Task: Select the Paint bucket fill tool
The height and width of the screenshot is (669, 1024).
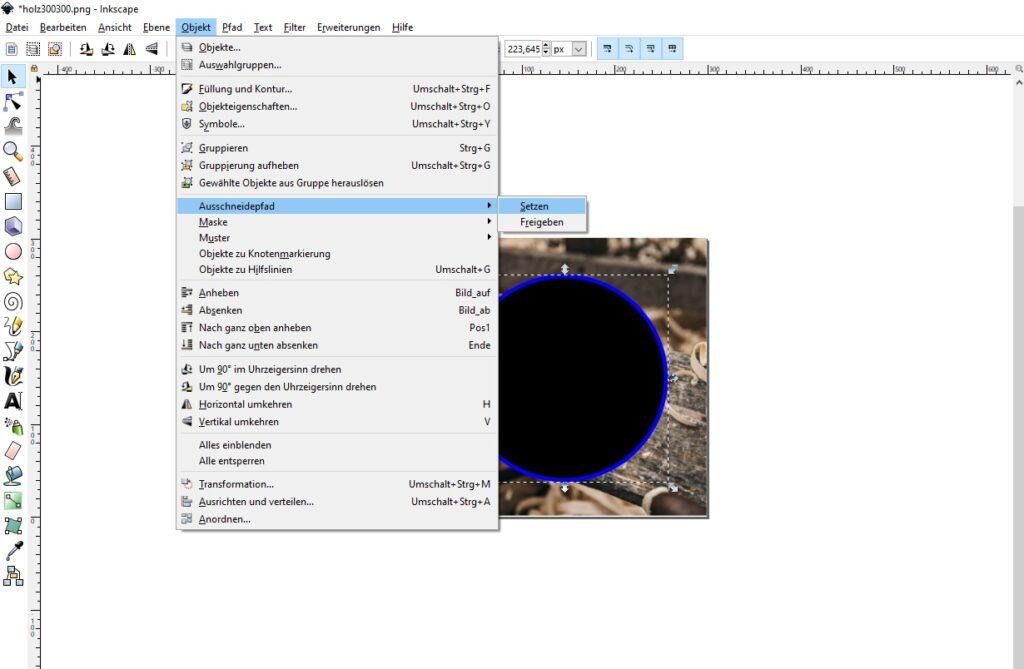Action: [x=12, y=476]
